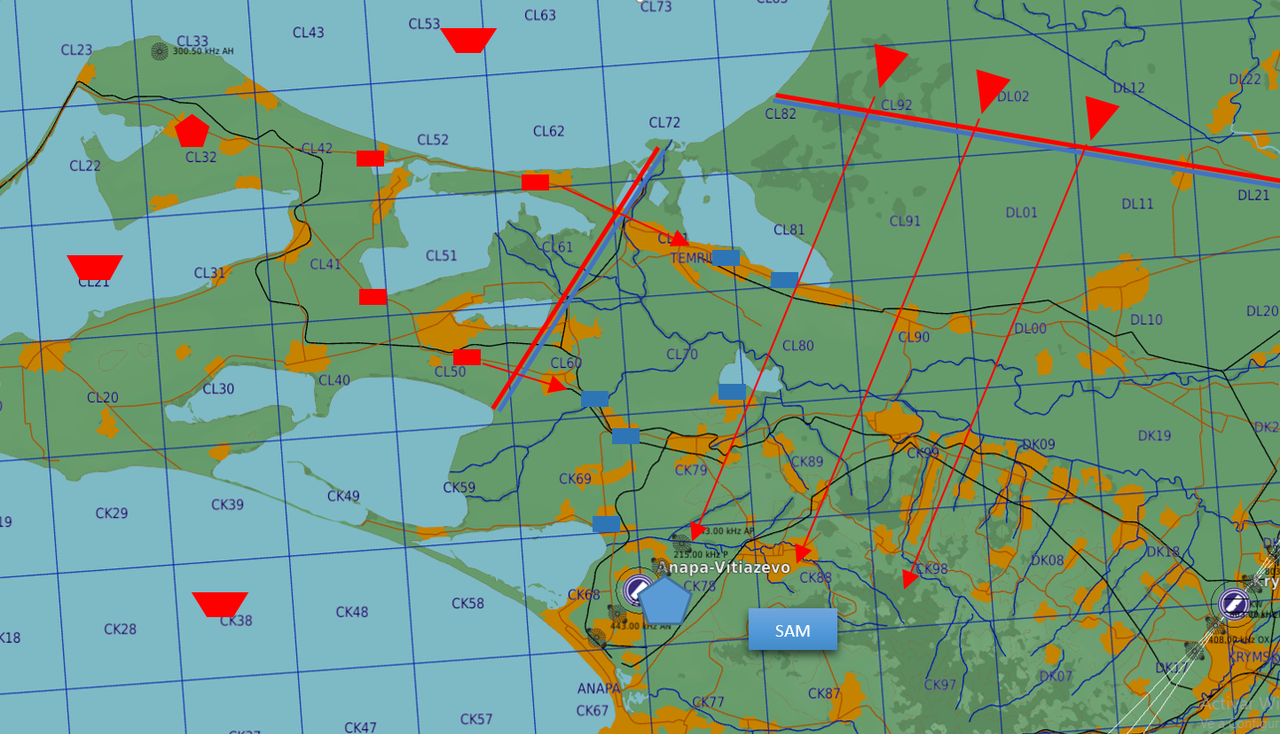Click the red triangle marker above CL92
Viewport: 1280px width, 734px height.
889,64
